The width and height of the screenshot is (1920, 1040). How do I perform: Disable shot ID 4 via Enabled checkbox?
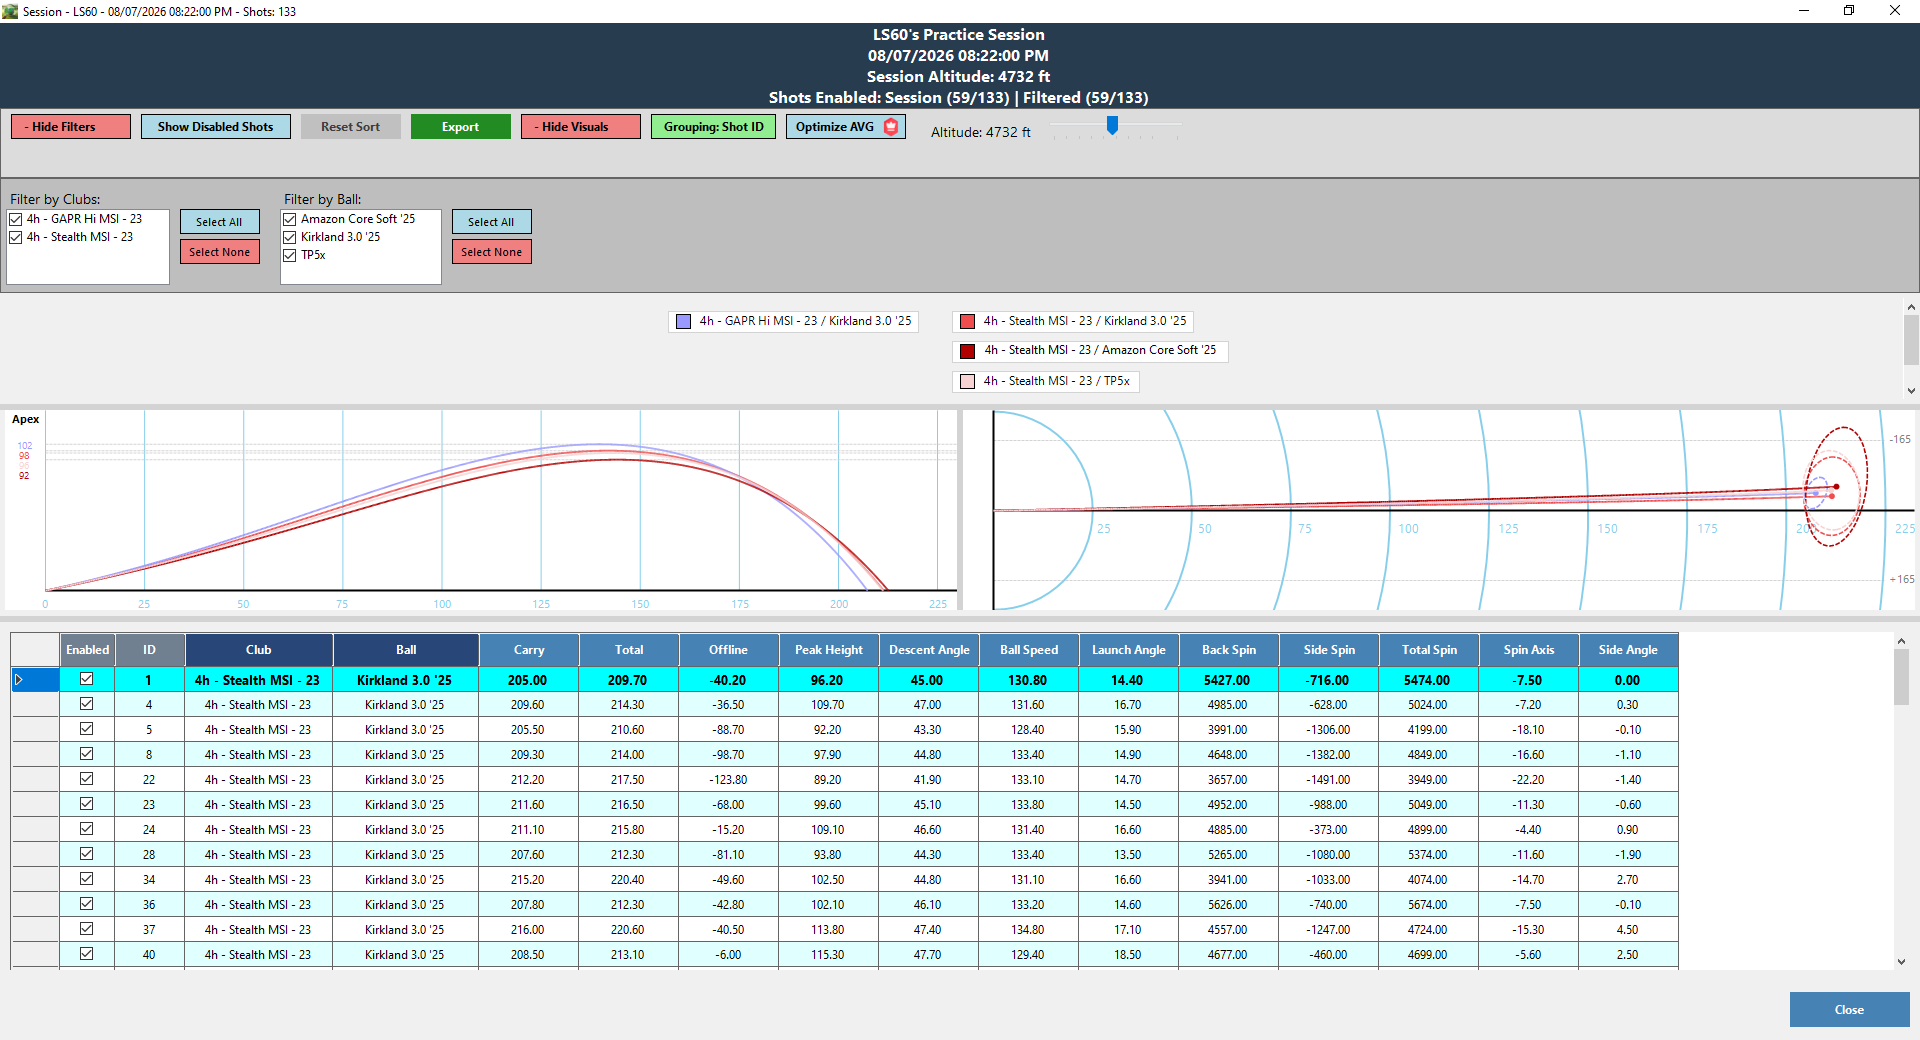point(87,704)
